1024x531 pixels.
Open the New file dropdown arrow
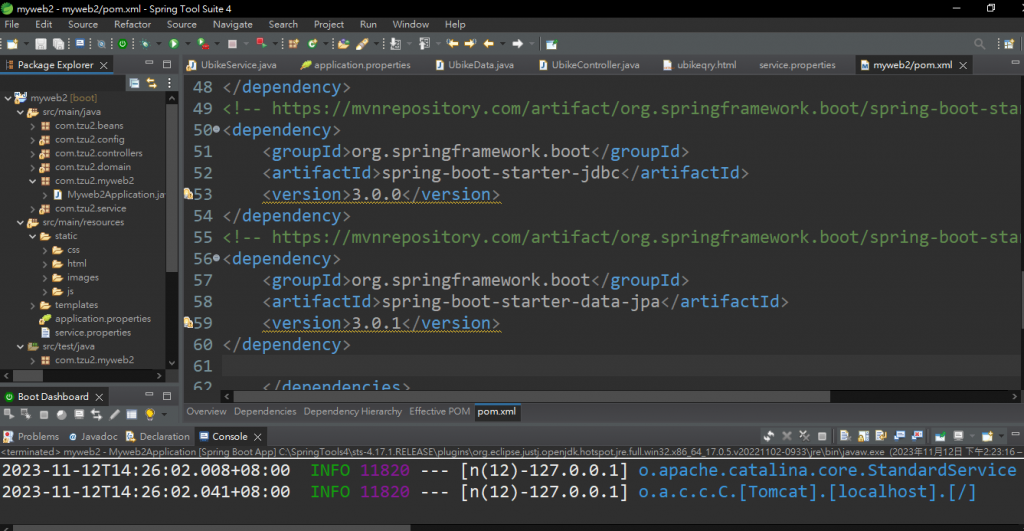tap(26, 44)
